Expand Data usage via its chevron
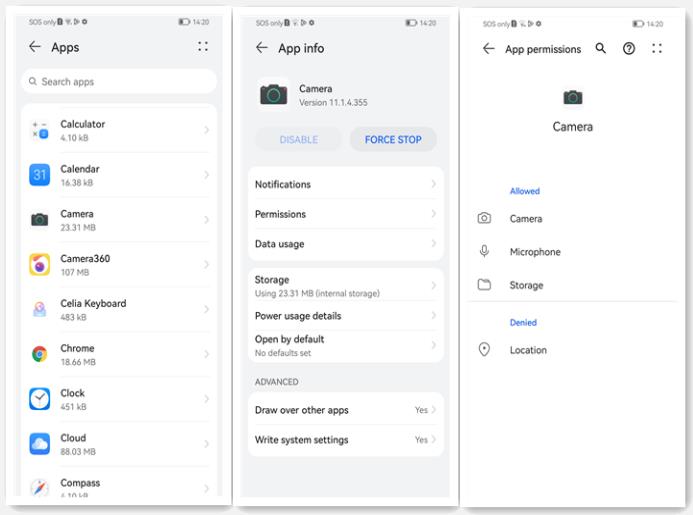Viewport: 693px width, 515px height. (x=433, y=244)
